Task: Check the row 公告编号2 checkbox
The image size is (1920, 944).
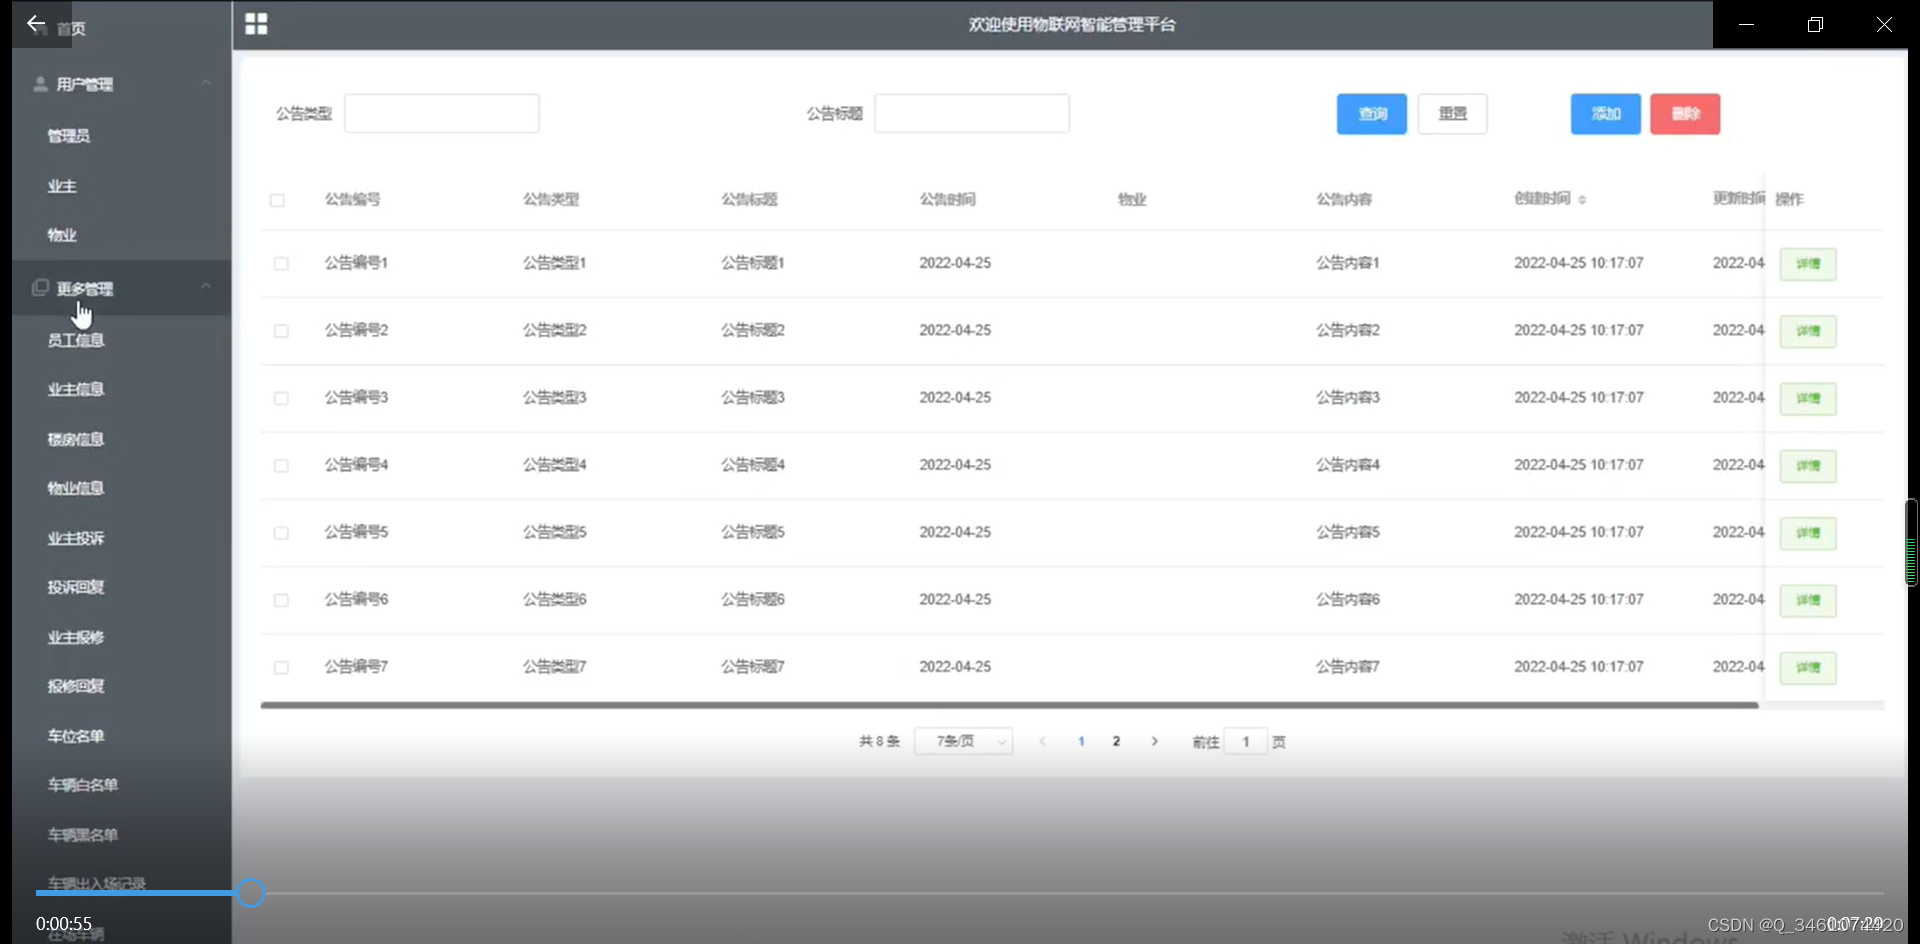Action: pyautogui.click(x=281, y=331)
